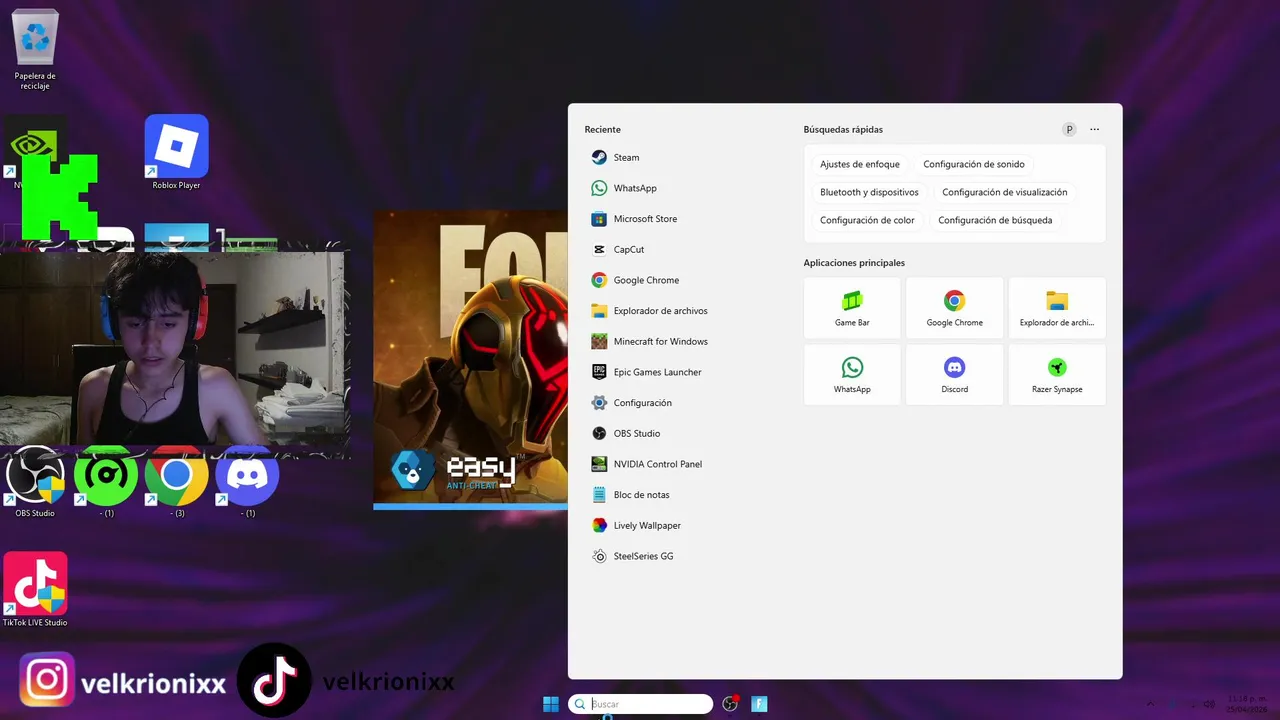The image size is (1280, 720).
Task: Open the Fortnite icon on the taskbar
Action: click(x=759, y=704)
